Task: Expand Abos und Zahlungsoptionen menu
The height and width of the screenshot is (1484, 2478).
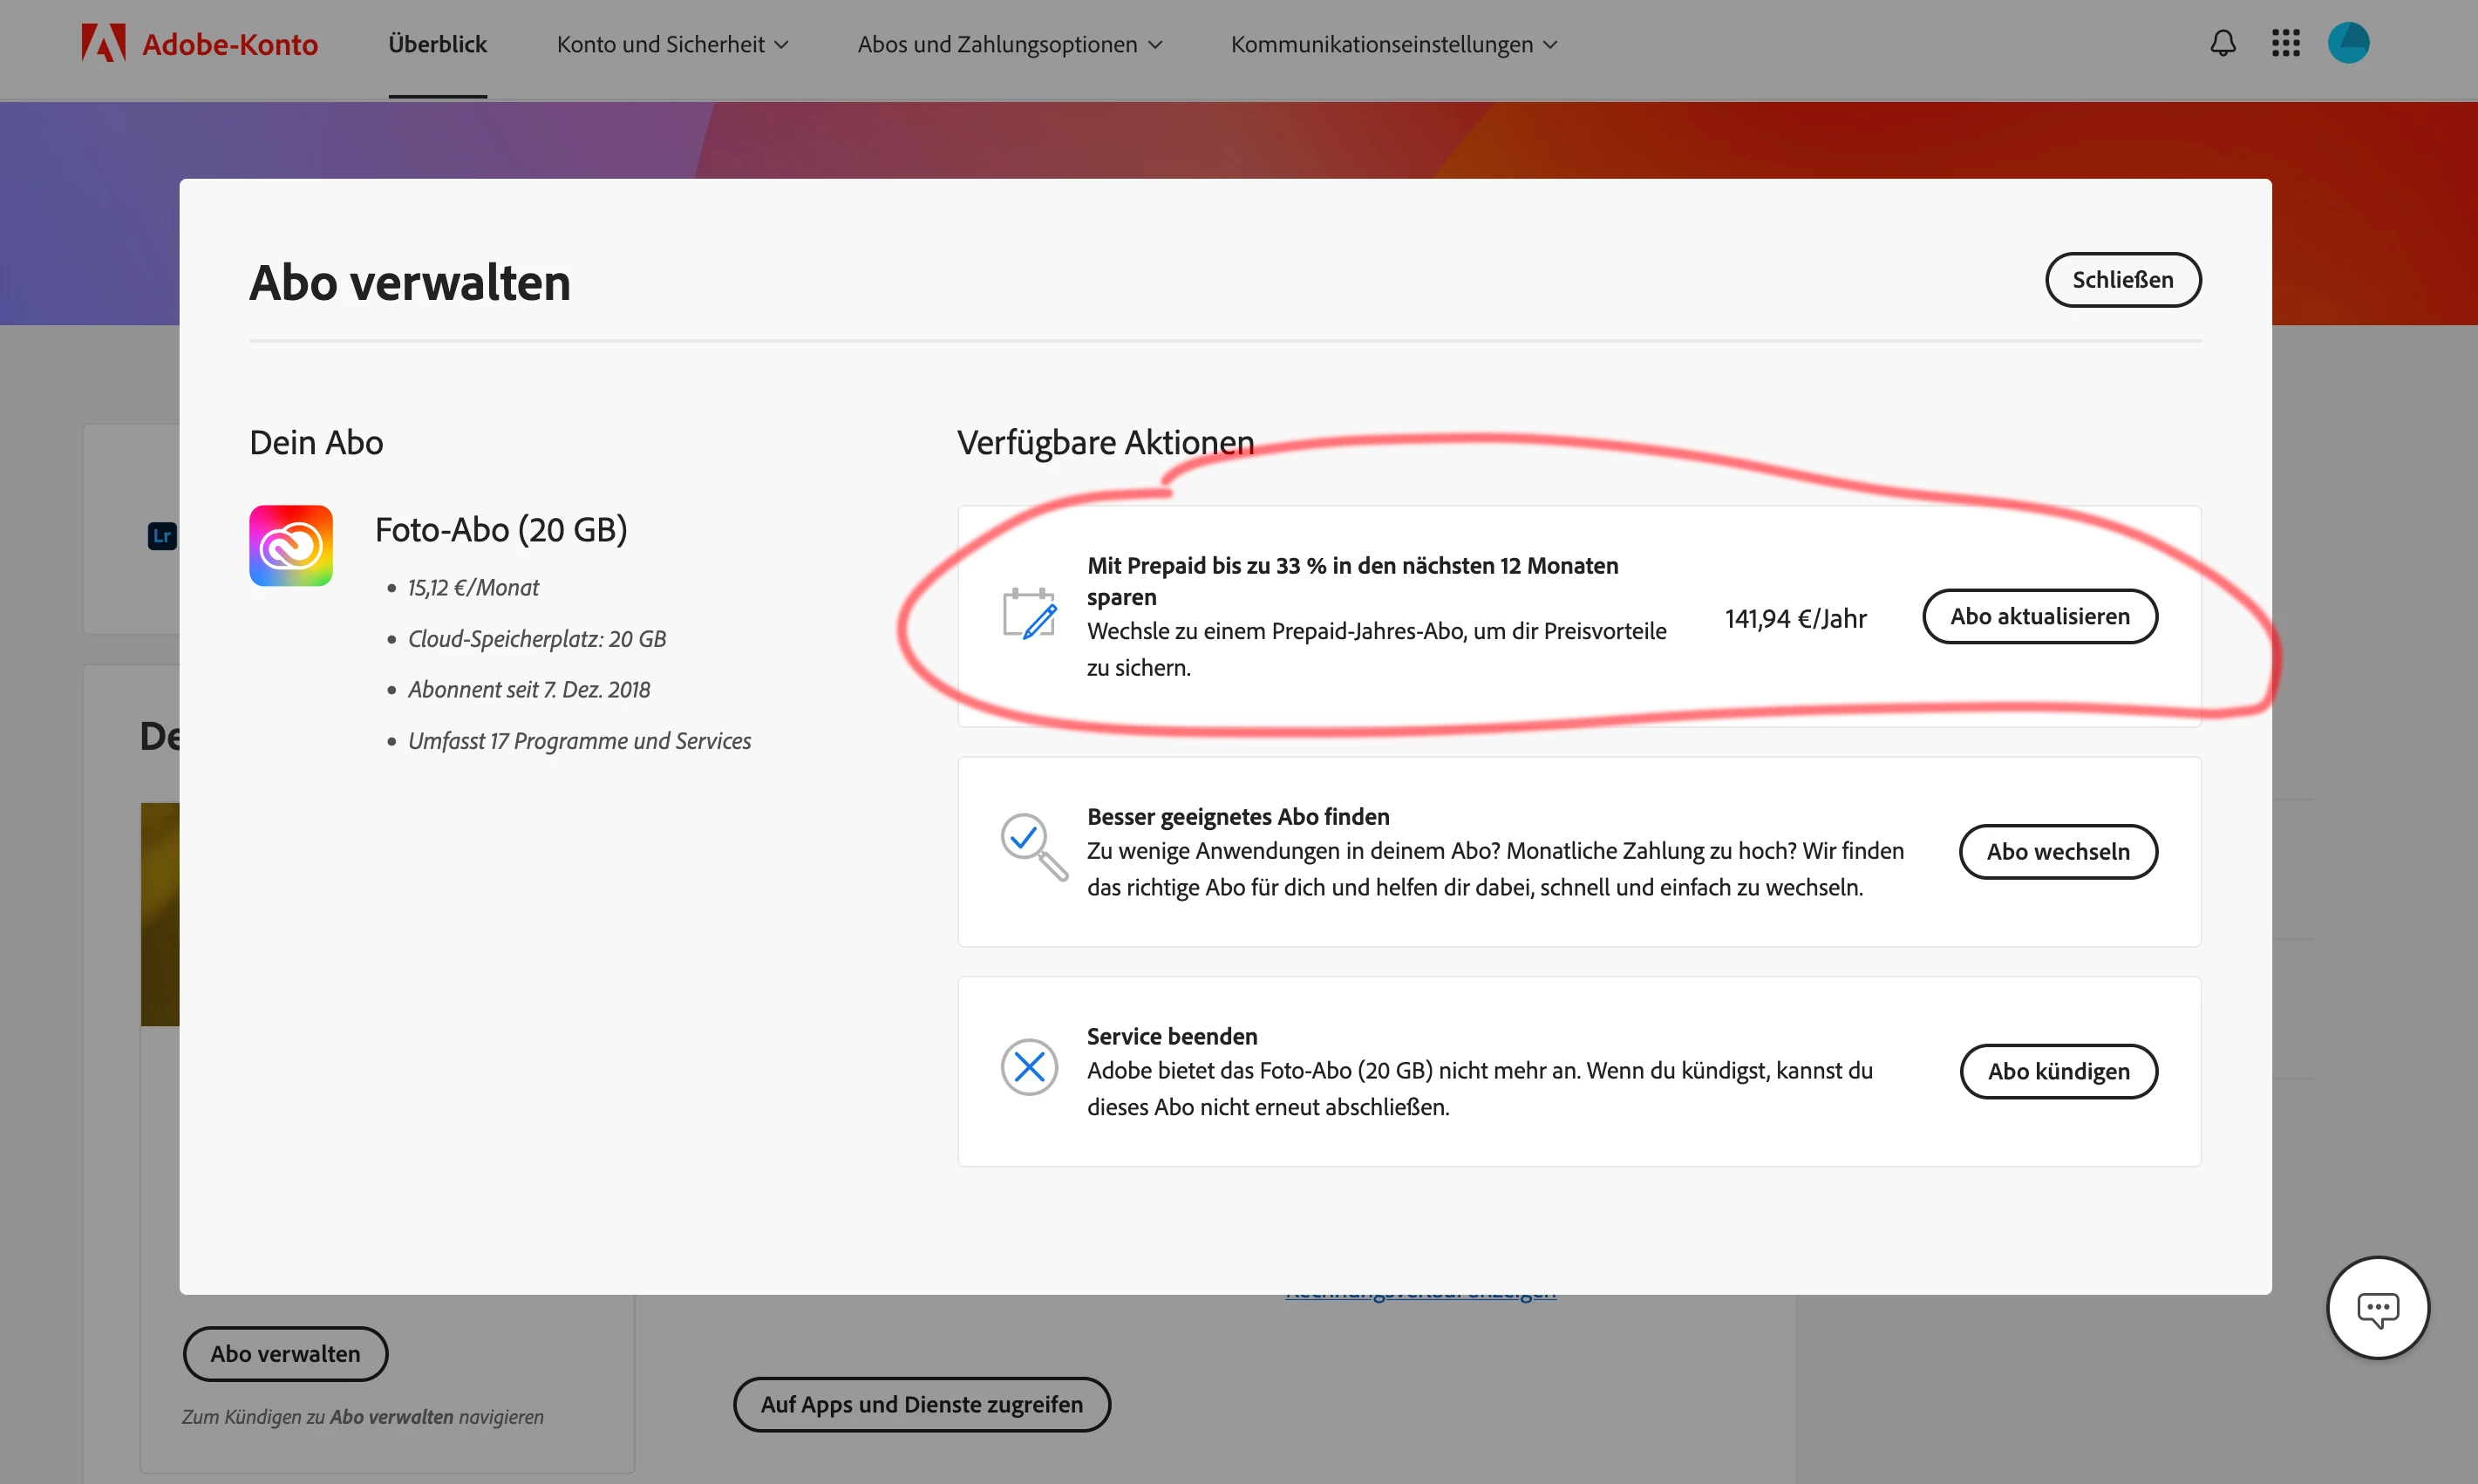Action: pyautogui.click(x=1009, y=44)
